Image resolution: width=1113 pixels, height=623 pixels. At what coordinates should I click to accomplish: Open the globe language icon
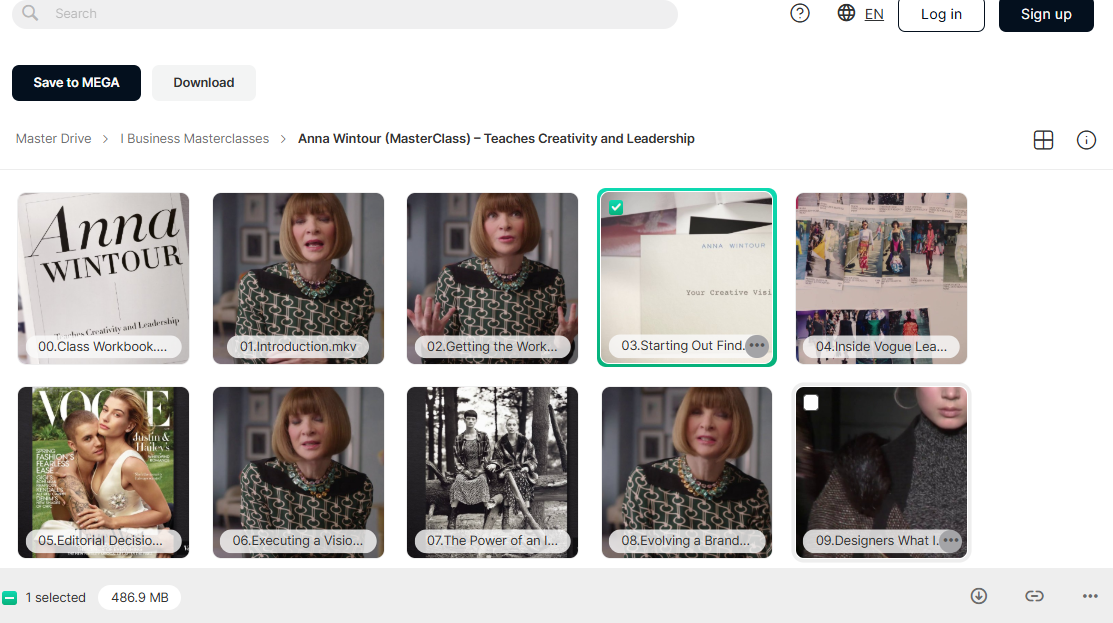(846, 13)
